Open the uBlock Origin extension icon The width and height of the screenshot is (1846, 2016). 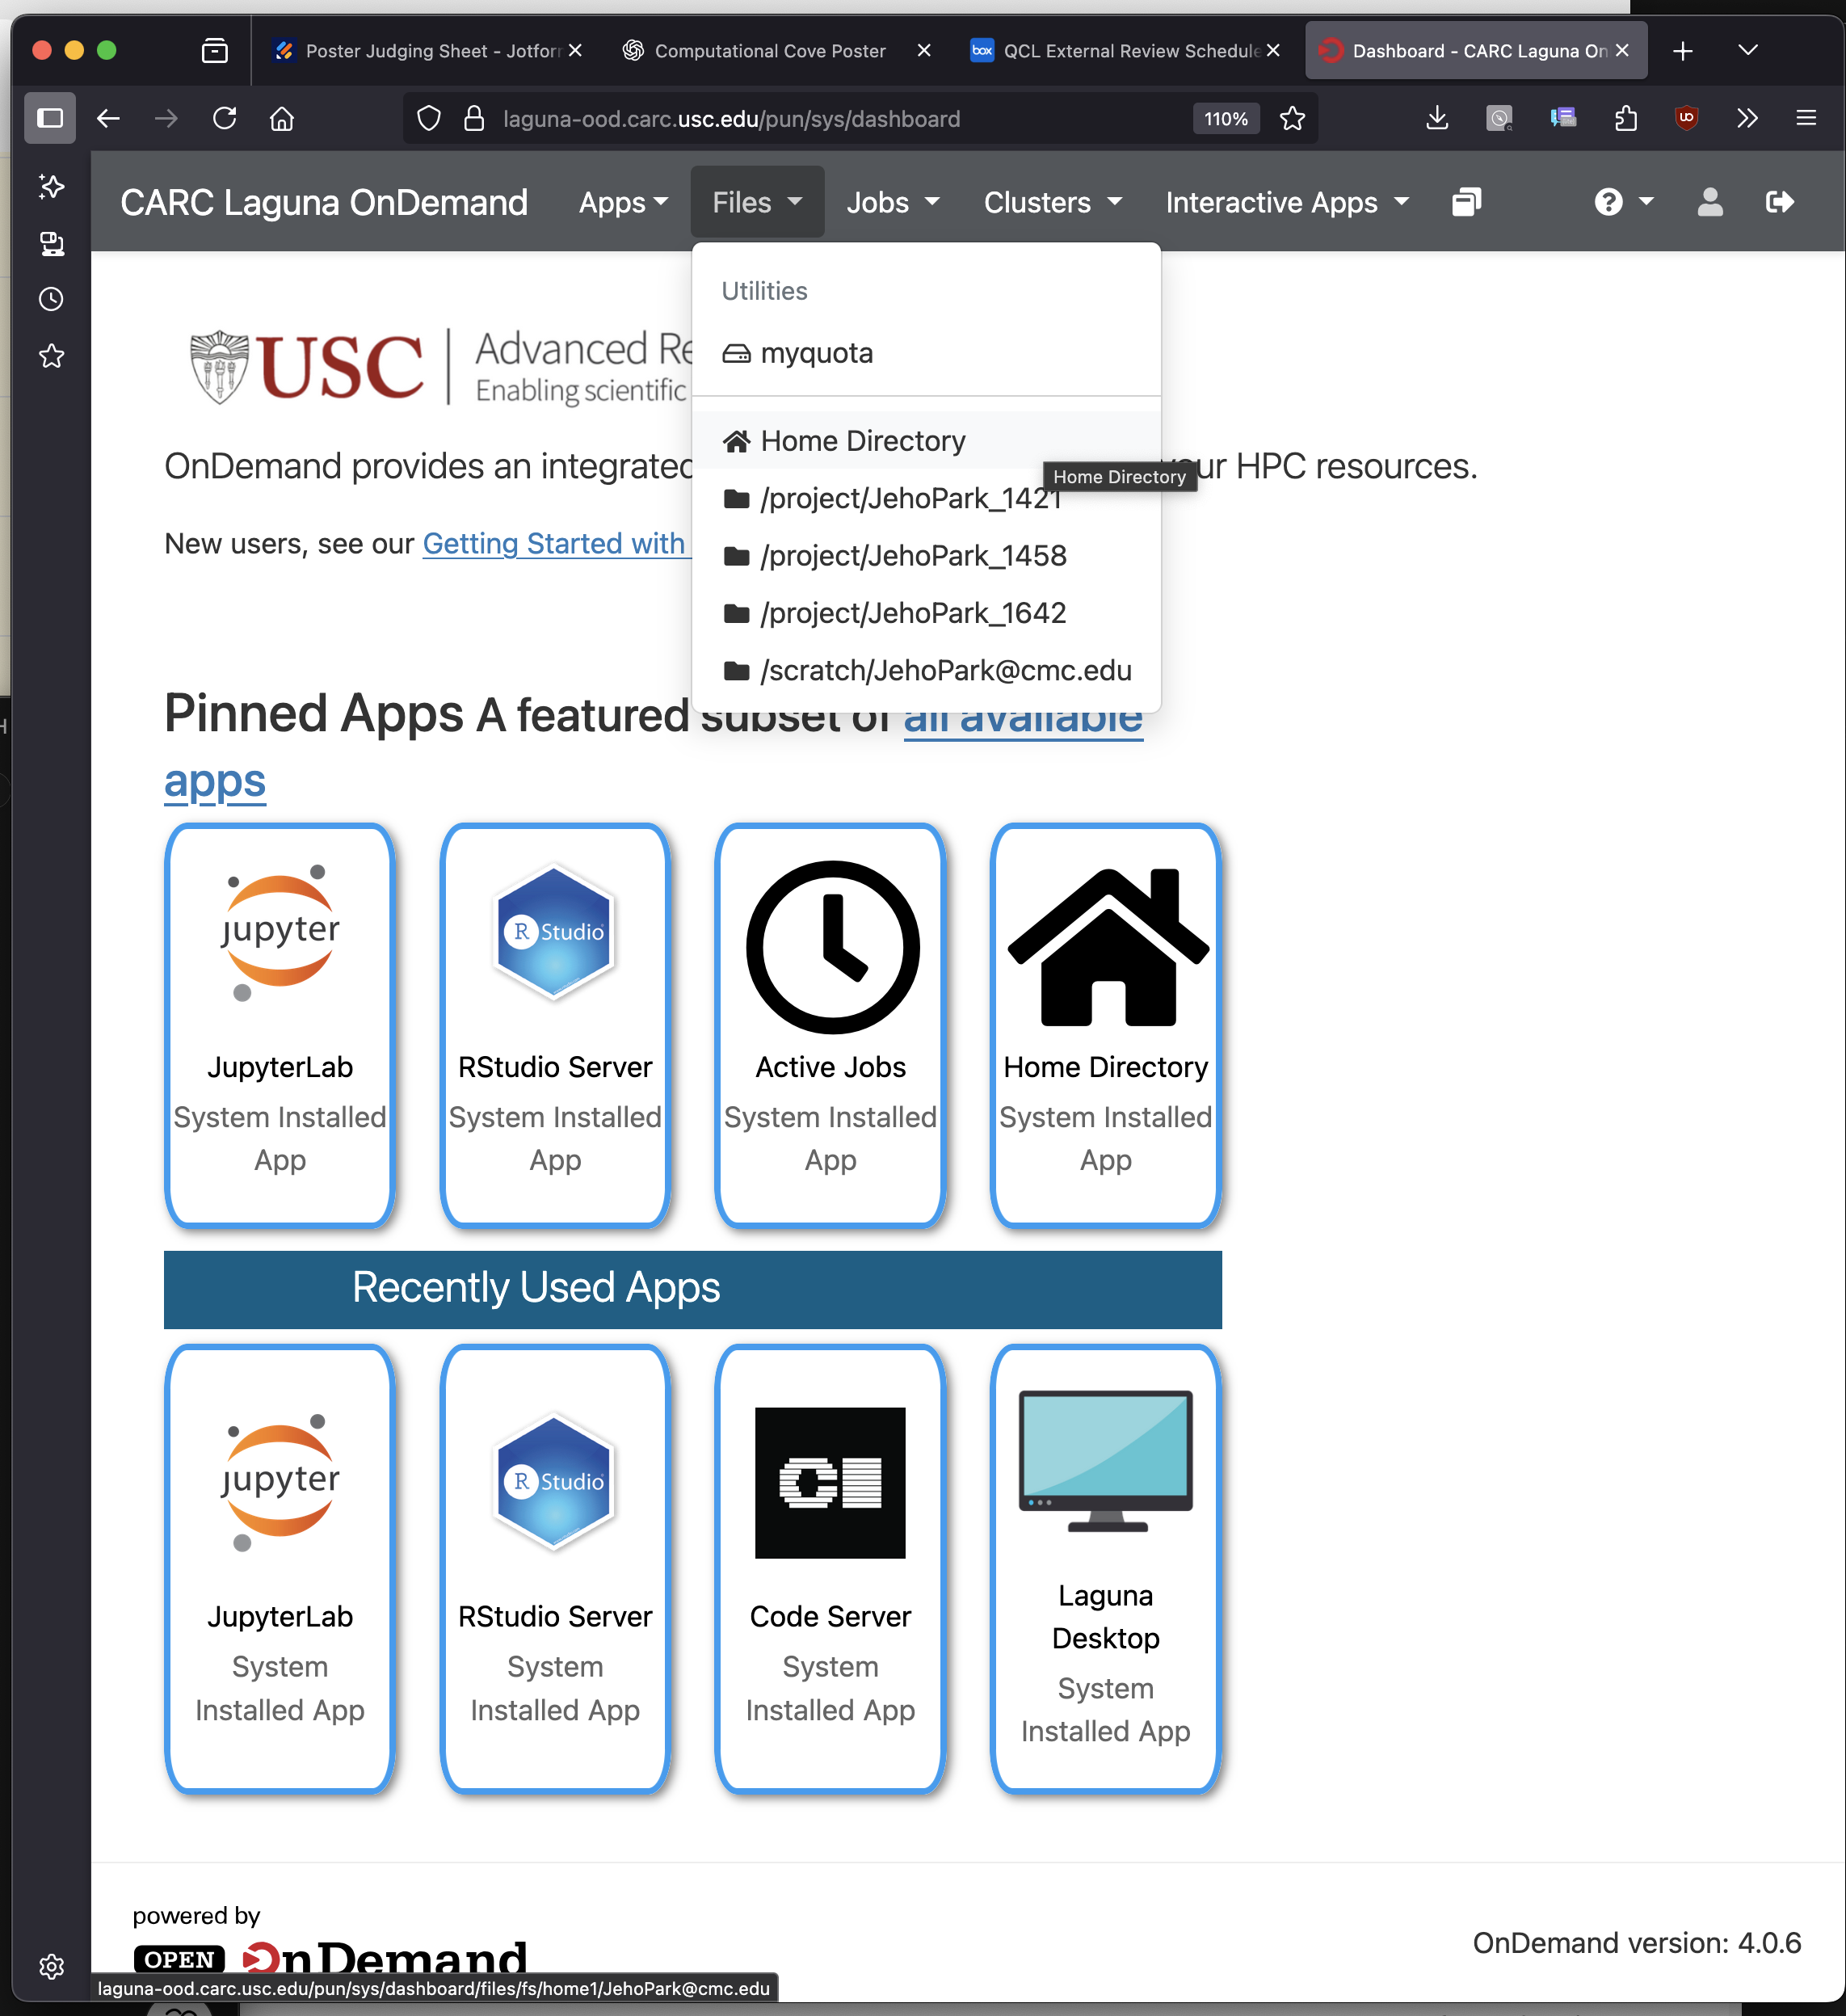point(1686,119)
